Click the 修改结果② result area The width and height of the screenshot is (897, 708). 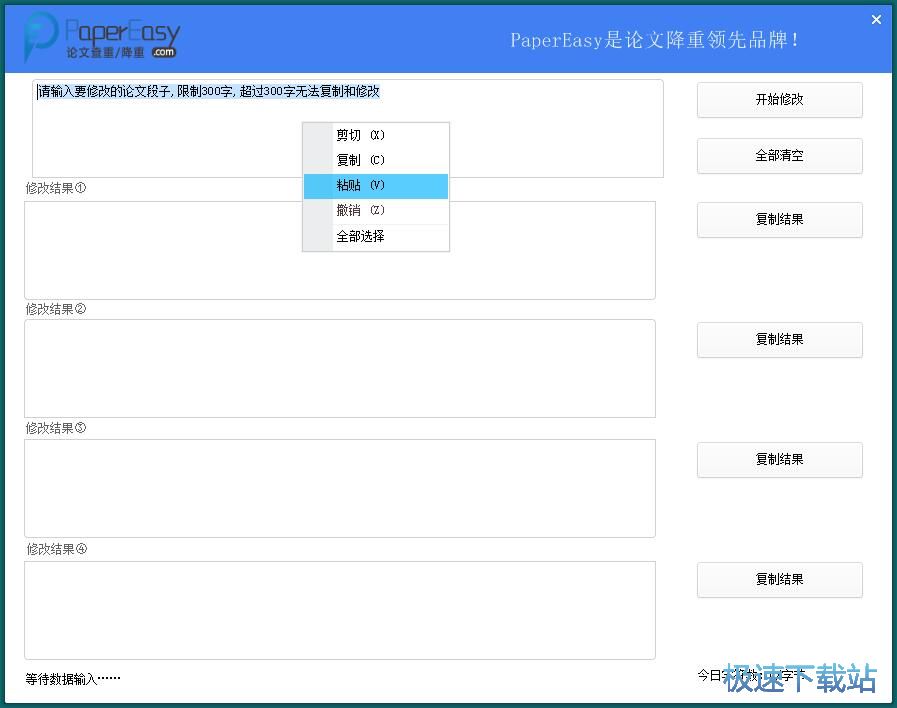pos(340,368)
